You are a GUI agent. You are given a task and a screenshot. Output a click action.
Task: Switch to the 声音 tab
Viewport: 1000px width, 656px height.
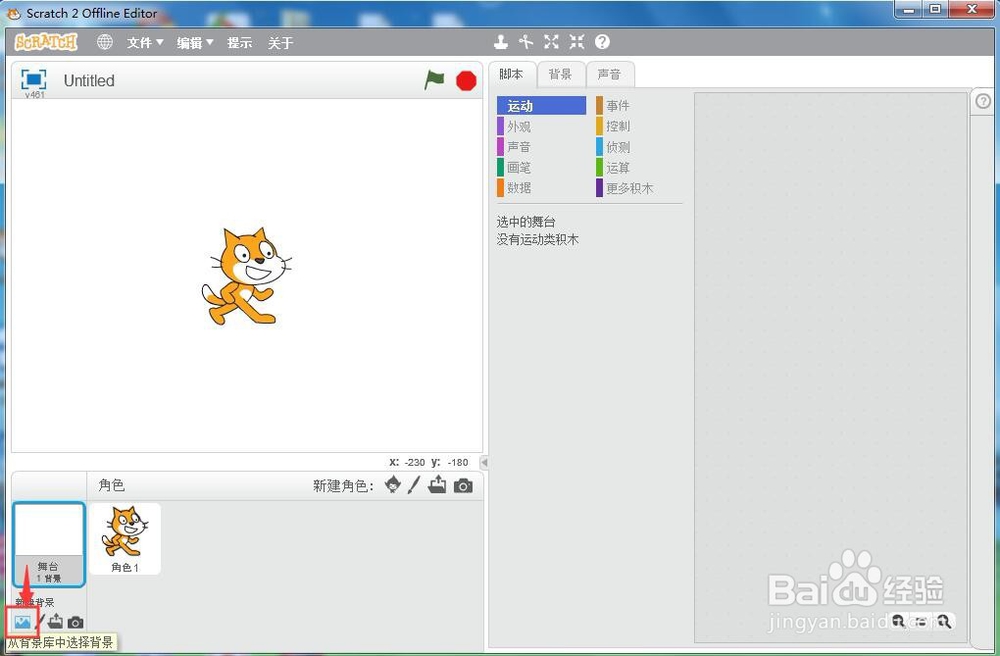click(610, 73)
